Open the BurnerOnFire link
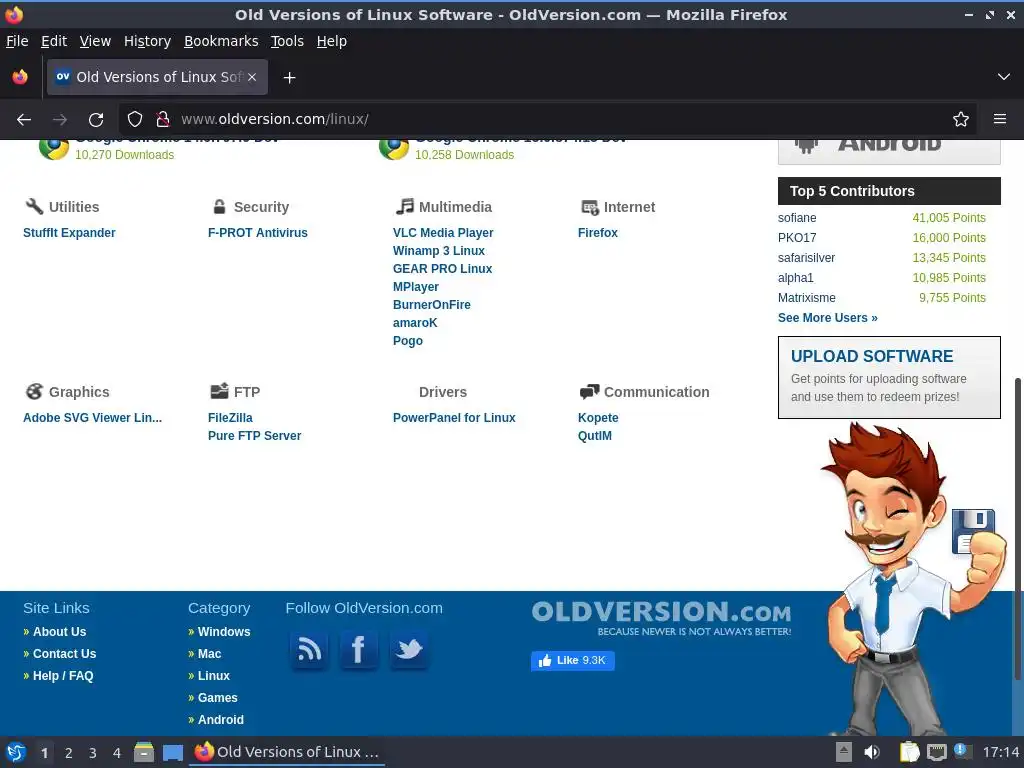 pyautogui.click(x=432, y=304)
